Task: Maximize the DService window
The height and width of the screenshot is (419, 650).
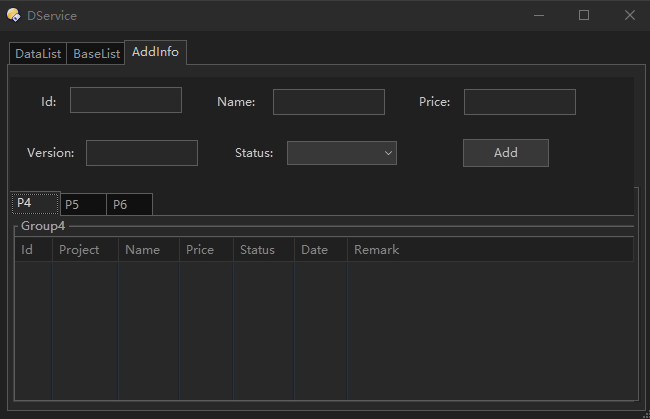Action: tap(584, 15)
